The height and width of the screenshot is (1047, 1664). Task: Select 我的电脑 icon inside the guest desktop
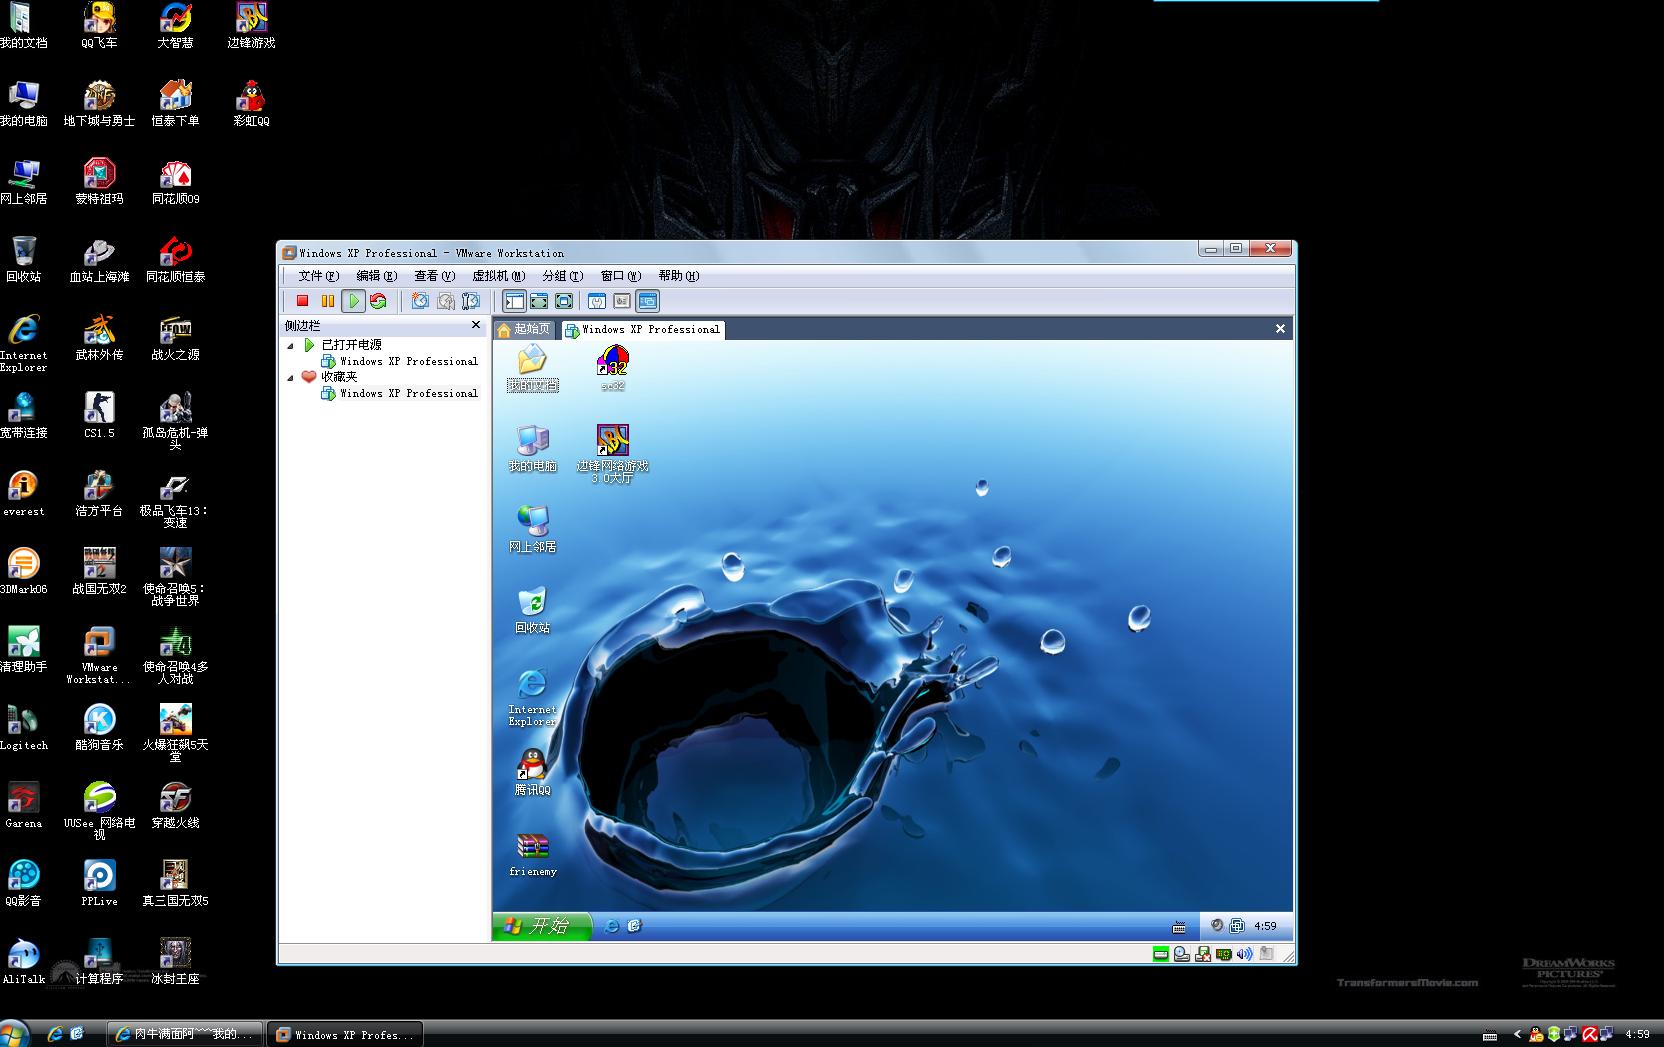[x=532, y=448]
